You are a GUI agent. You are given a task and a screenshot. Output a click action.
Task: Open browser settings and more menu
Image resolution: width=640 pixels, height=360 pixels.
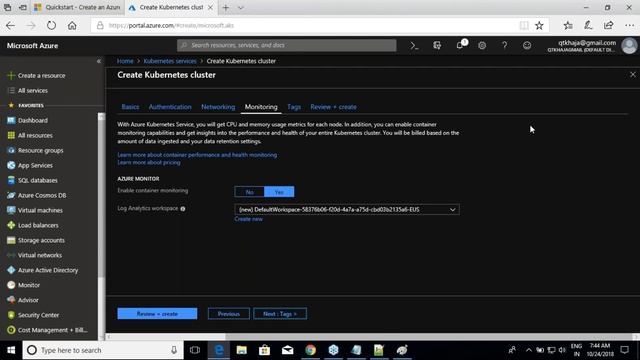[629, 25]
